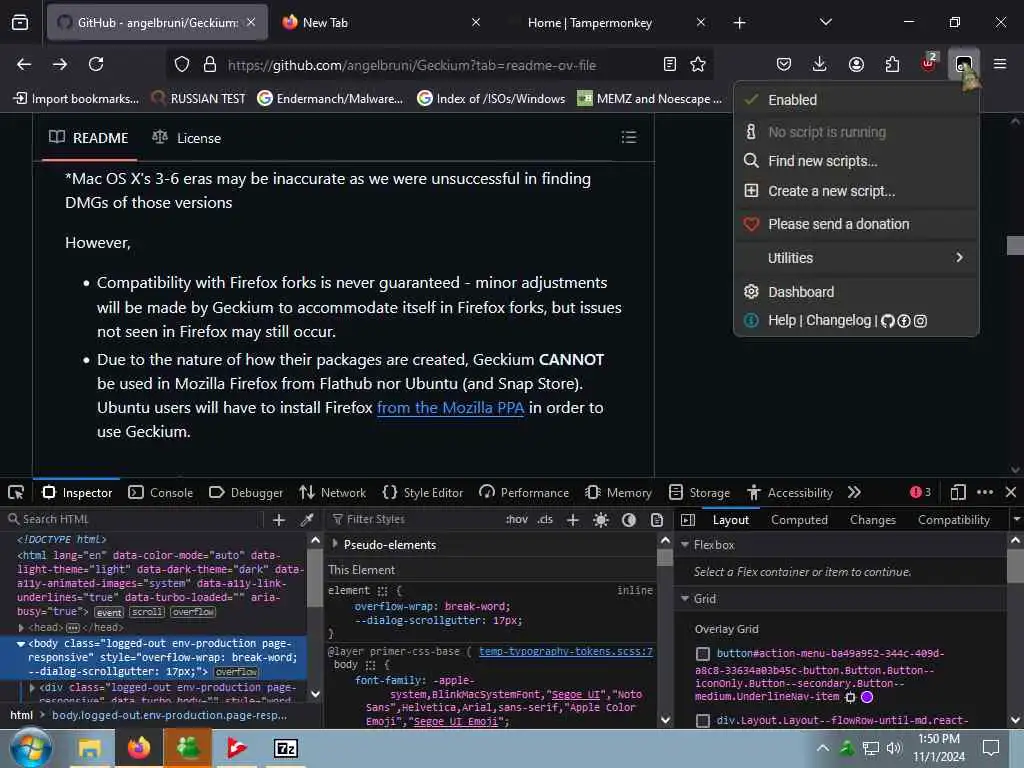
Task: Click Search HTML input field
Action: pyautogui.click(x=135, y=519)
